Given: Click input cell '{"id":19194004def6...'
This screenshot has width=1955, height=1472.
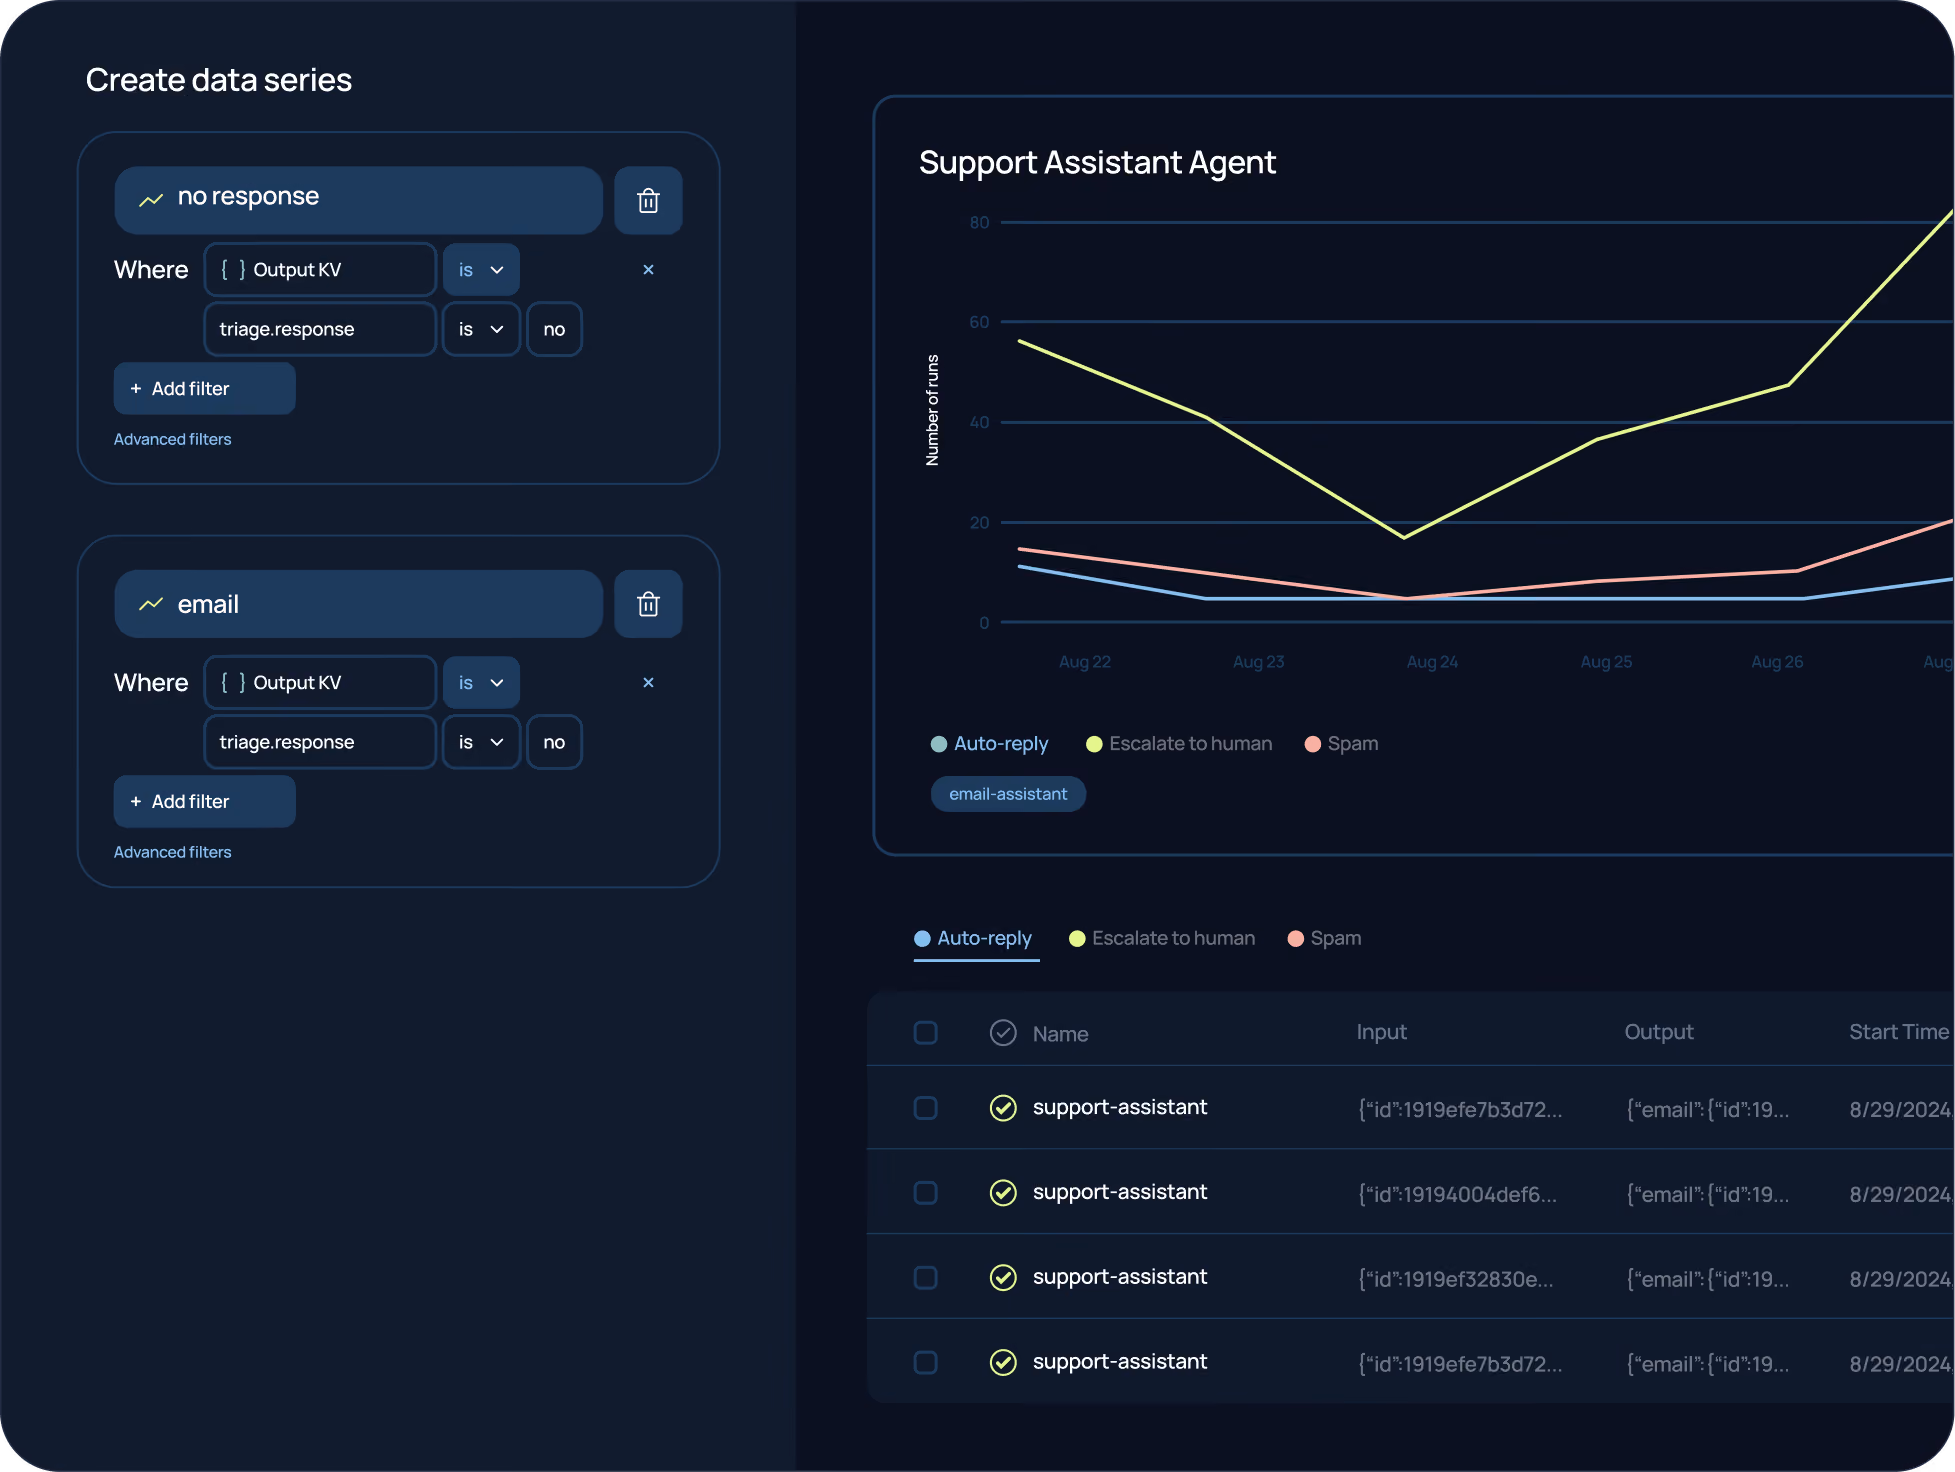Looking at the screenshot, I should [1457, 1194].
